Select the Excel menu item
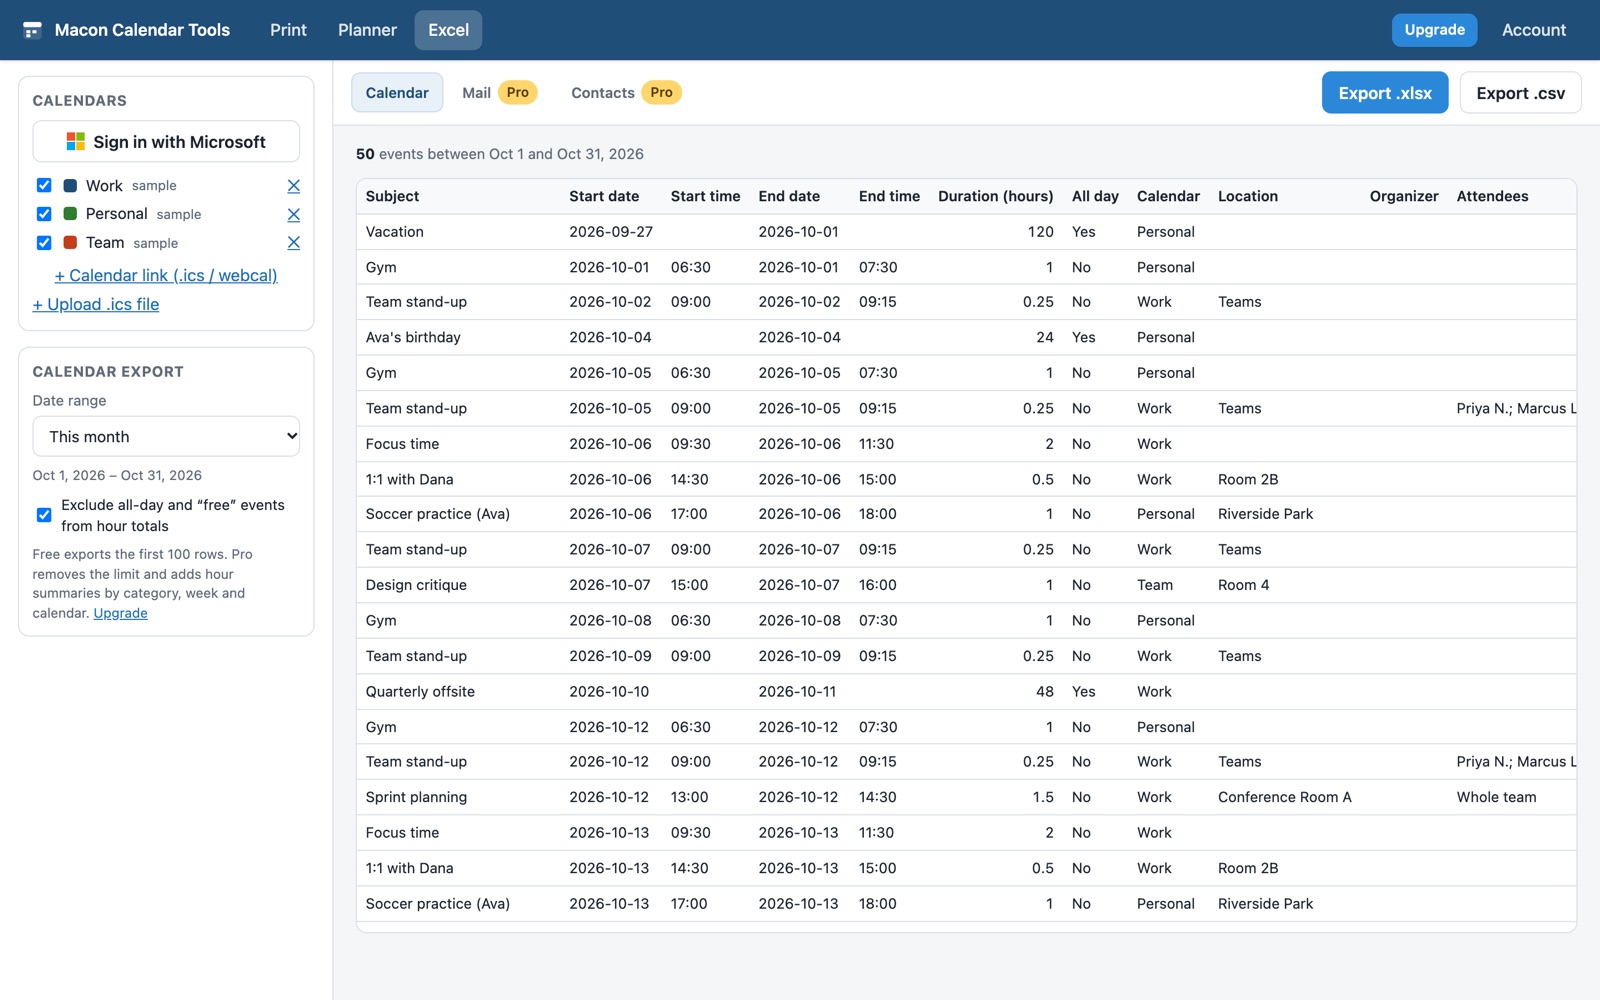The image size is (1600, 1000). (448, 30)
